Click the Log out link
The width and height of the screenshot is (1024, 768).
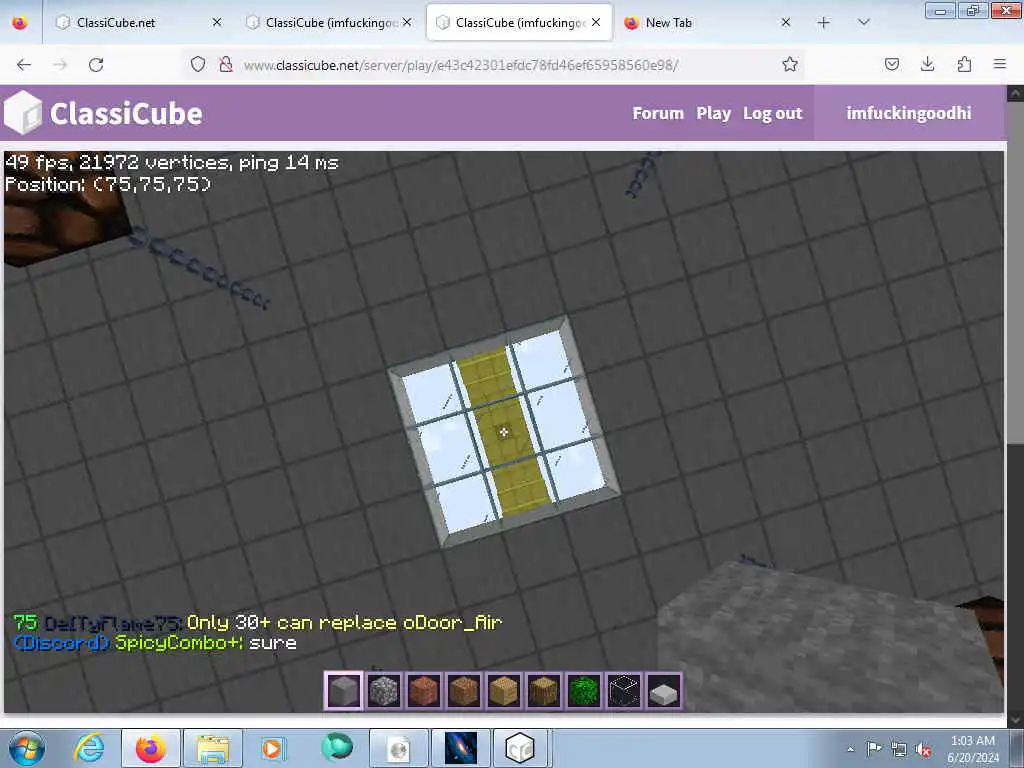773,113
